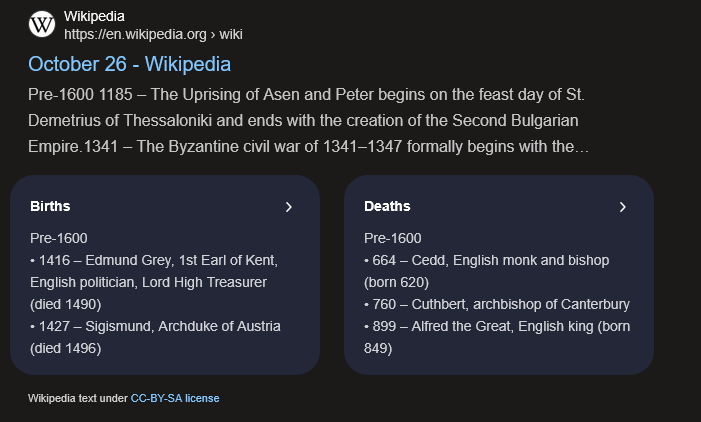This screenshot has width=701, height=422.
Task: Expand the Births card chevron arrow
Action: click(x=288, y=207)
